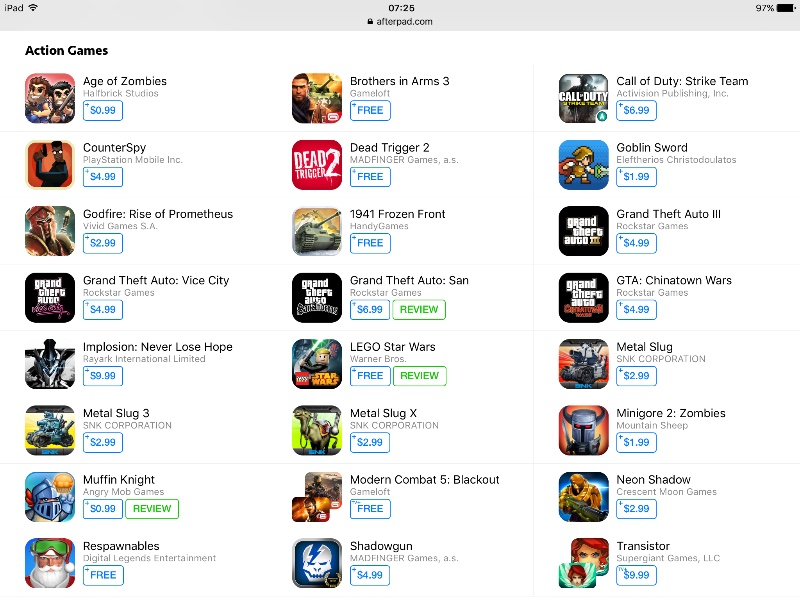Open the Transistor app icon
The height and width of the screenshot is (600, 800).
coord(584,563)
